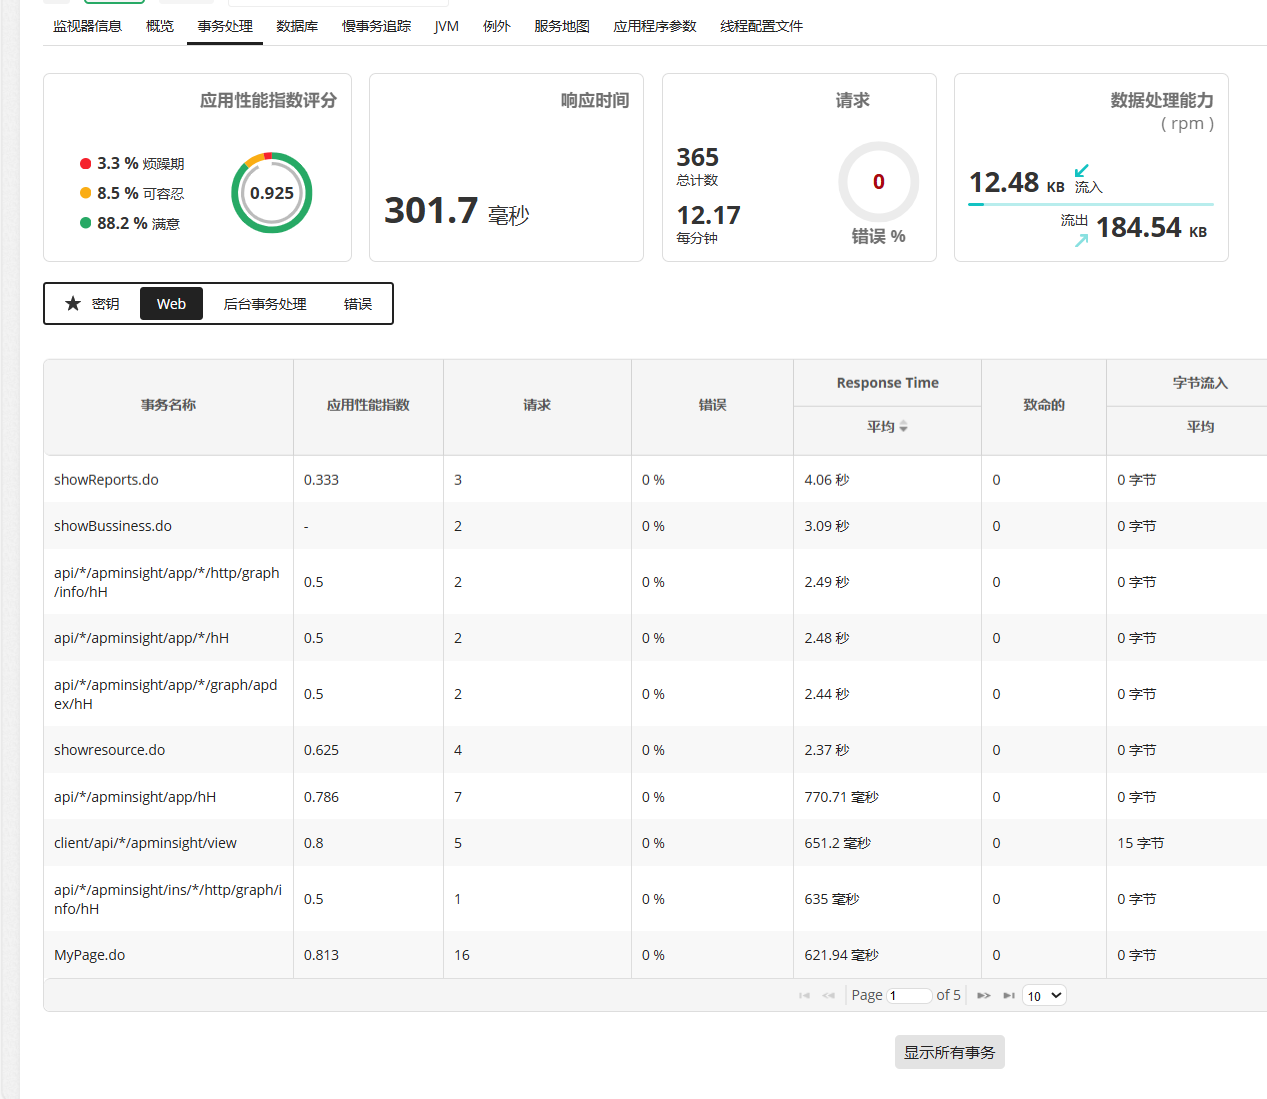The height and width of the screenshot is (1099, 1267).
Task: Go to first page of table
Action: point(804,996)
